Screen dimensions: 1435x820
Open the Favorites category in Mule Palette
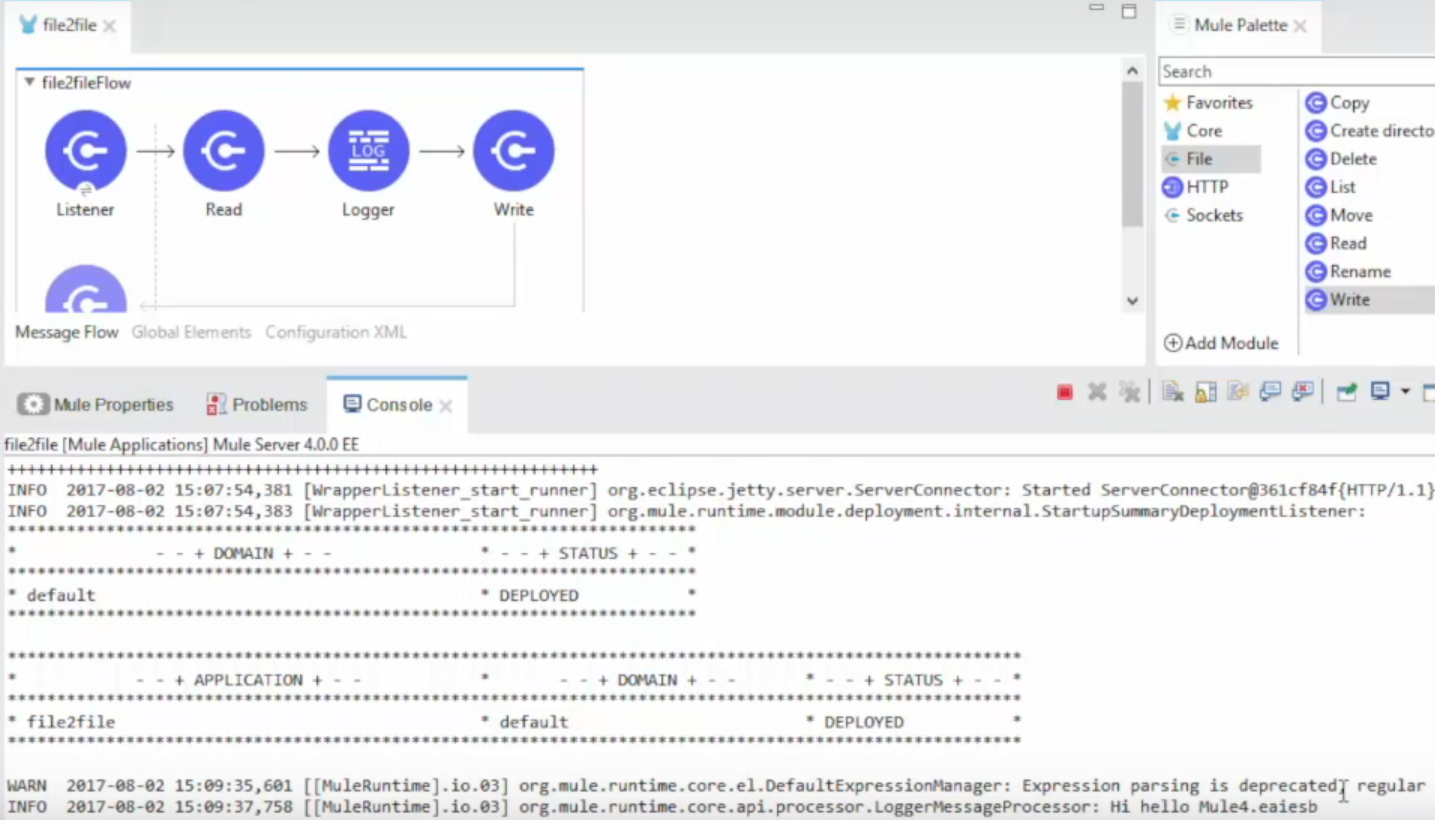[1208, 103]
